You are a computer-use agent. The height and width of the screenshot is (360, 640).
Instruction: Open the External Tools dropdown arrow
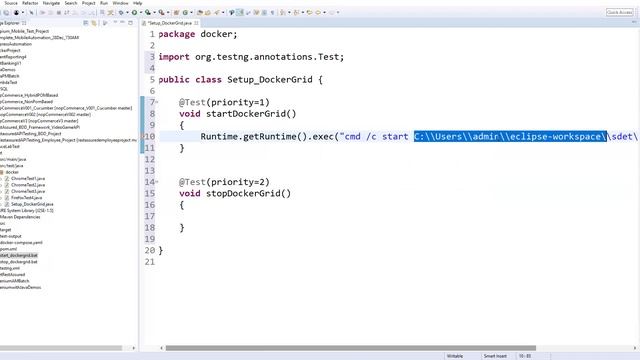click(x=168, y=13)
